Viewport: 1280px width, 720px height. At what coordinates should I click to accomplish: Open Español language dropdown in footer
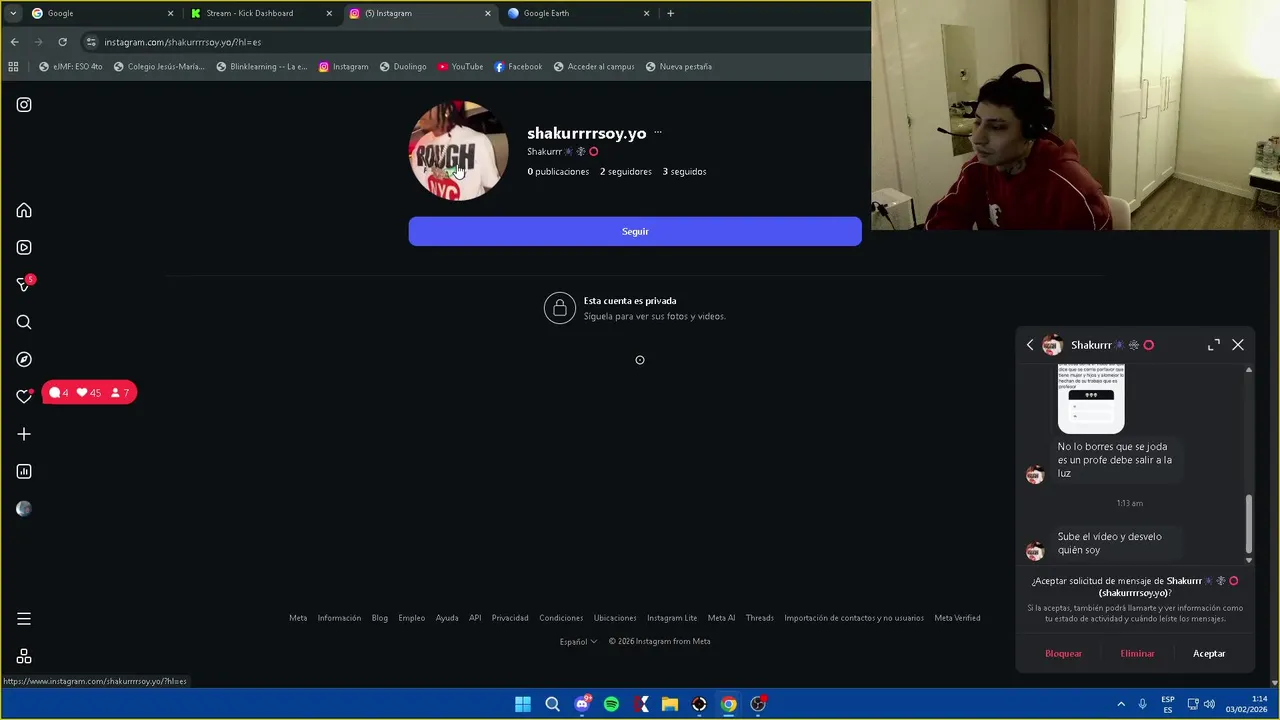tap(578, 642)
